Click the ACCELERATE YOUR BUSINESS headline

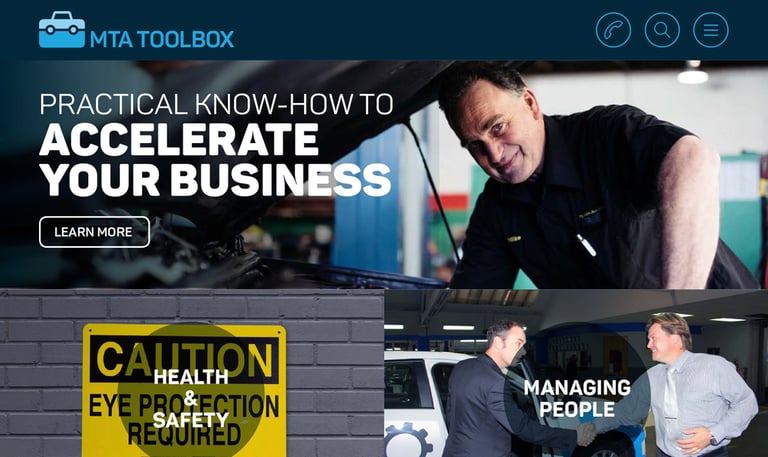216,159
